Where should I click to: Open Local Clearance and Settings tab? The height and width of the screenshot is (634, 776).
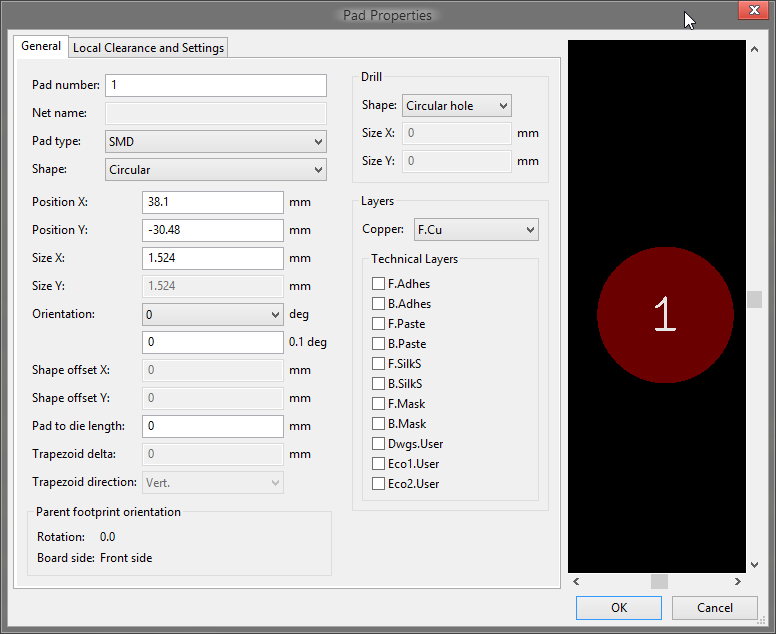148,48
